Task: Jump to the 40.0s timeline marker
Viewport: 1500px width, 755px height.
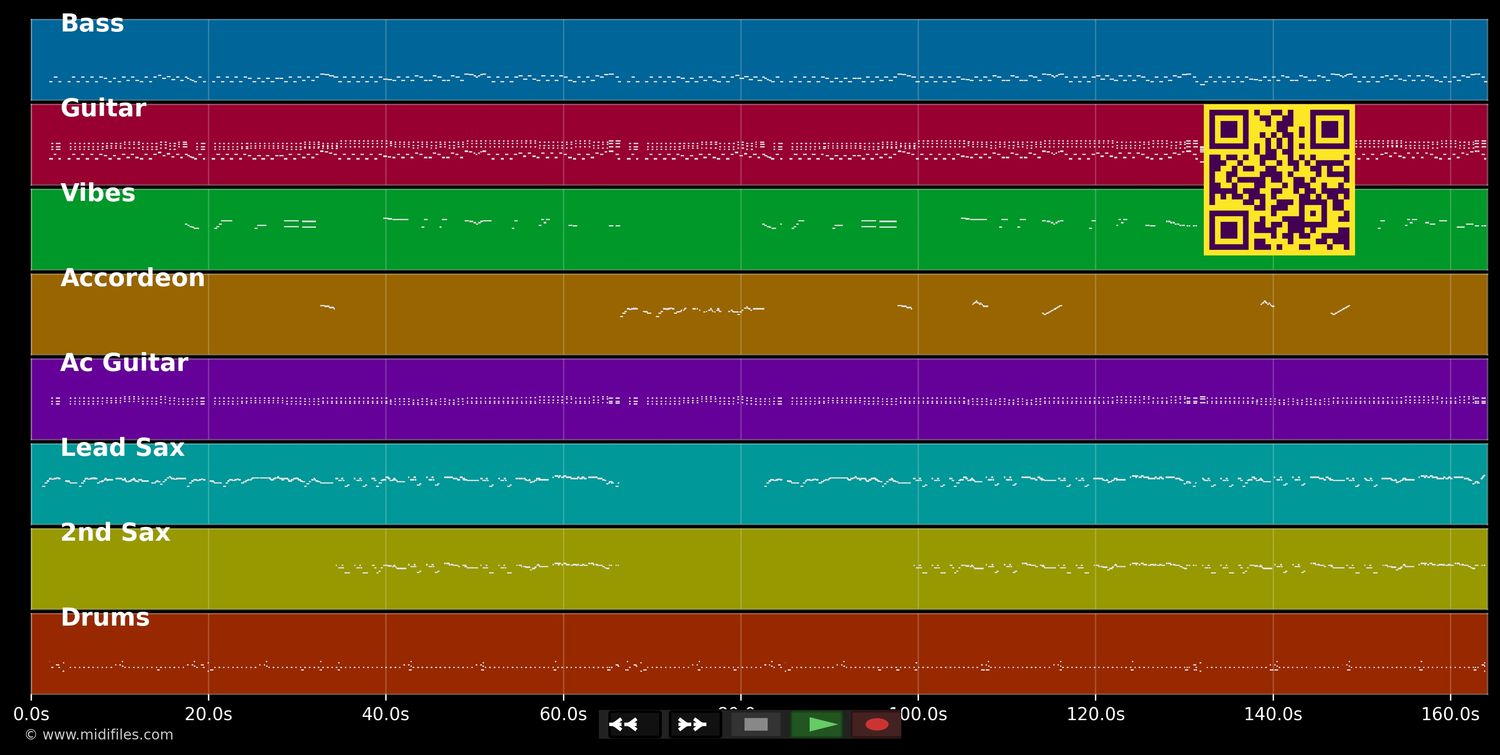Action: point(385,714)
